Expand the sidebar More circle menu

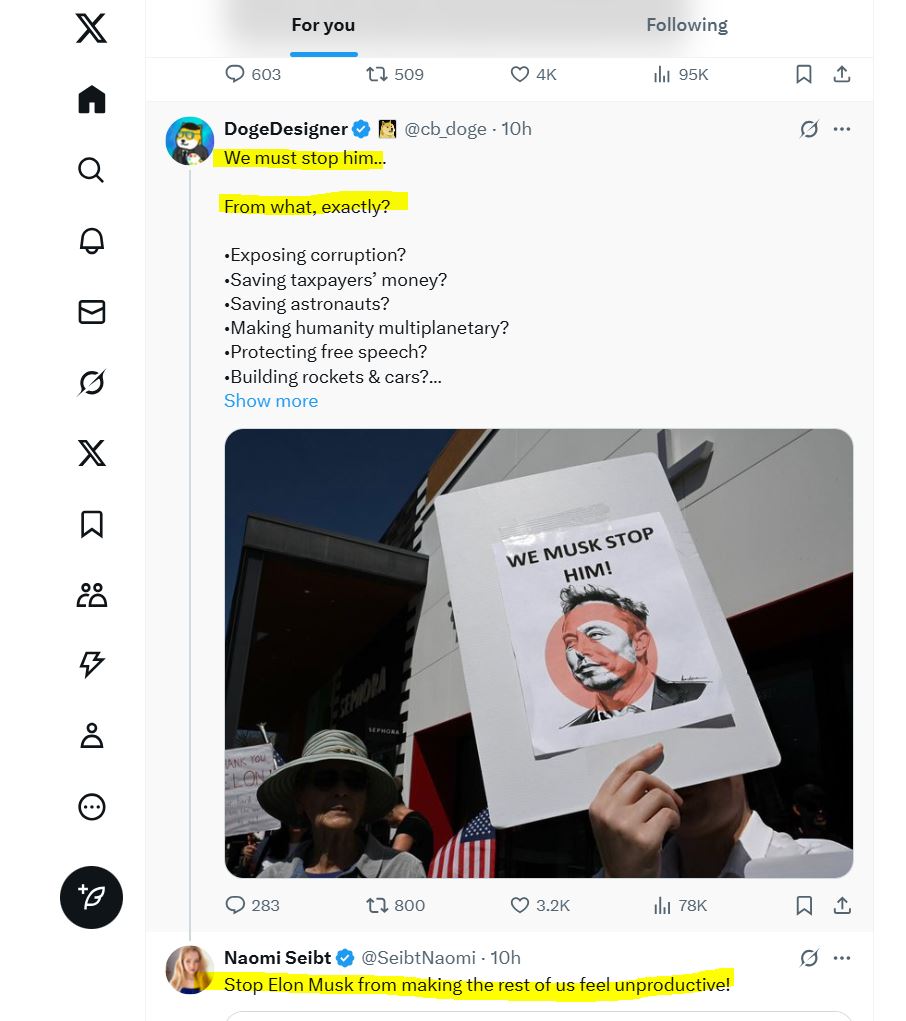coord(91,807)
